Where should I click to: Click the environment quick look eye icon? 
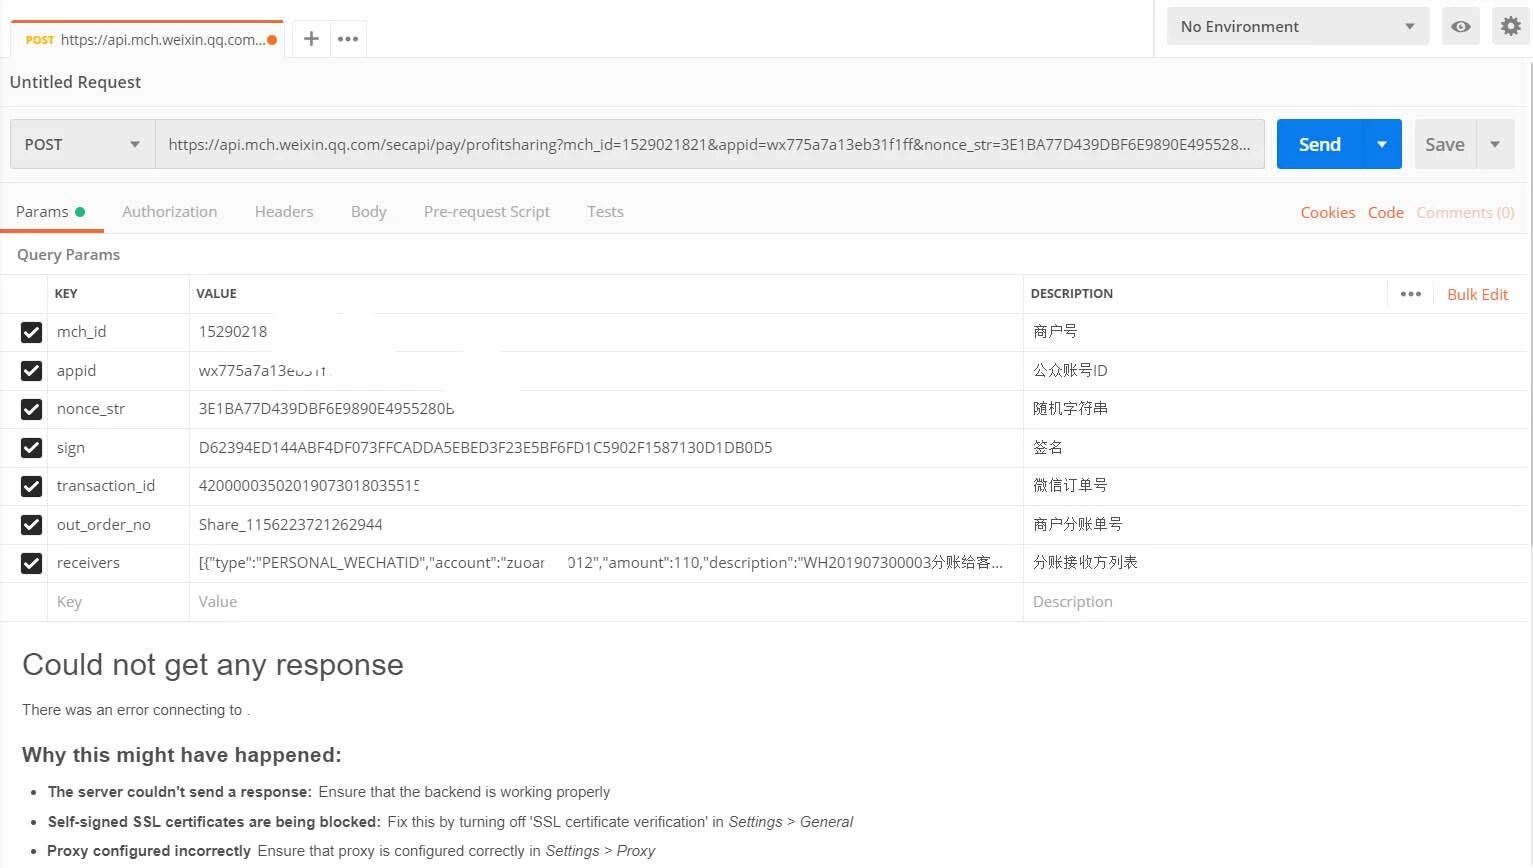1461,27
